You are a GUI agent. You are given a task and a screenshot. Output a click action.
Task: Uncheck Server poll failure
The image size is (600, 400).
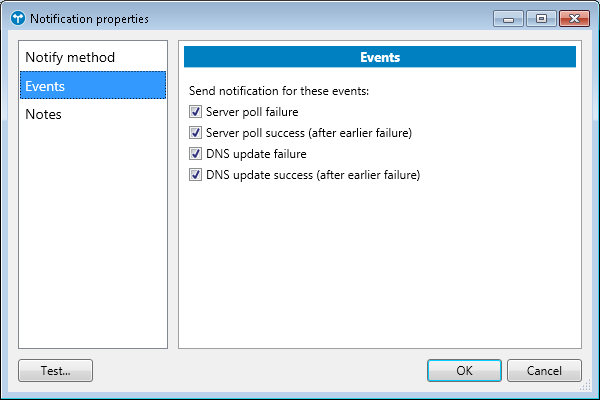[195, 112]
